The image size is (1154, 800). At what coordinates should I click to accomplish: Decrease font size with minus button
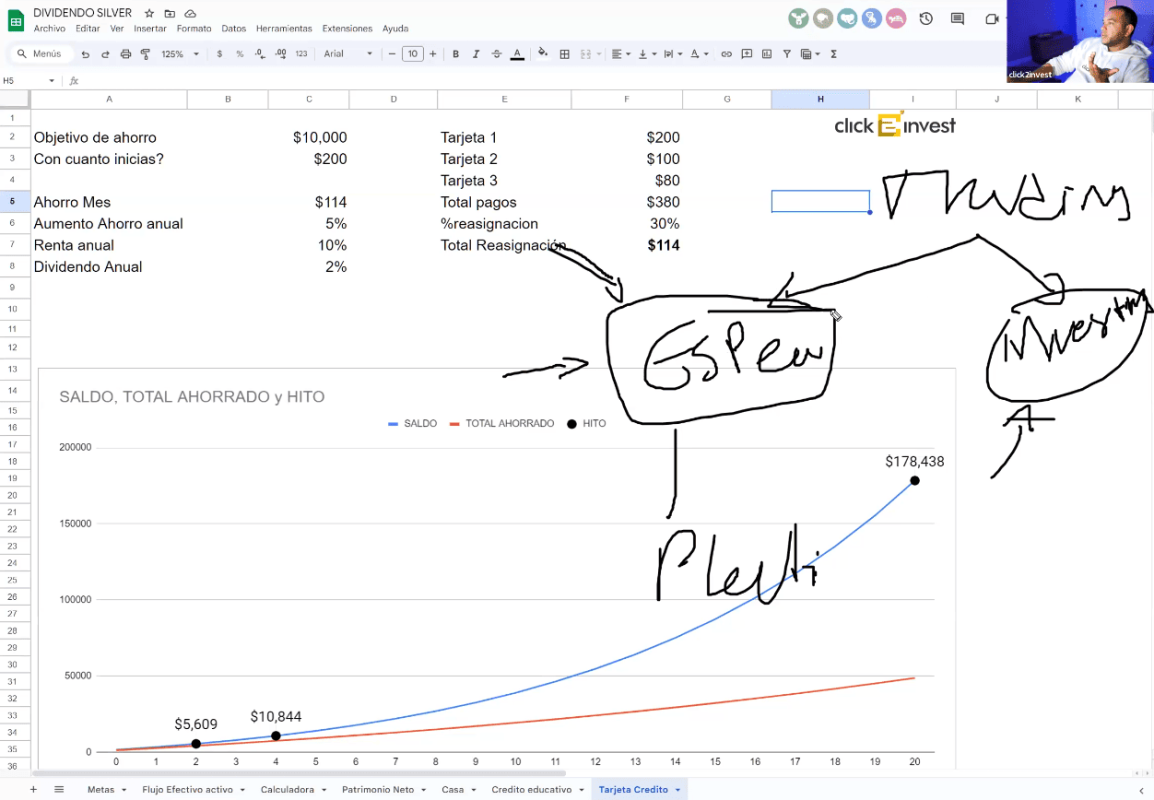coord(392,54)
